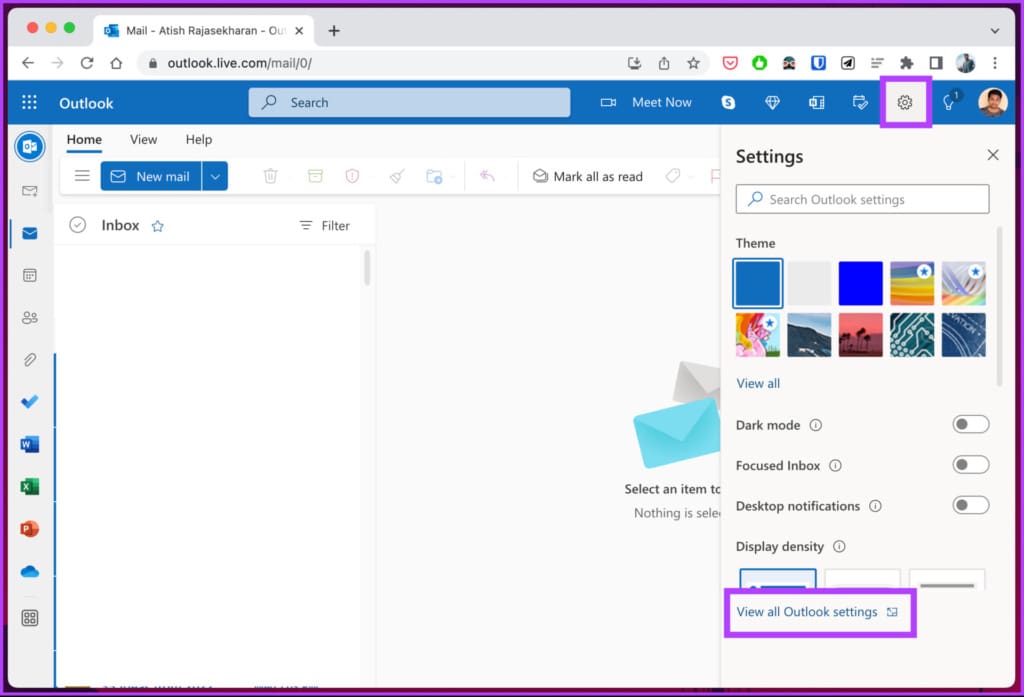Open To Do checkmark in sidebar
The image size is (1024, 697).
29,402
